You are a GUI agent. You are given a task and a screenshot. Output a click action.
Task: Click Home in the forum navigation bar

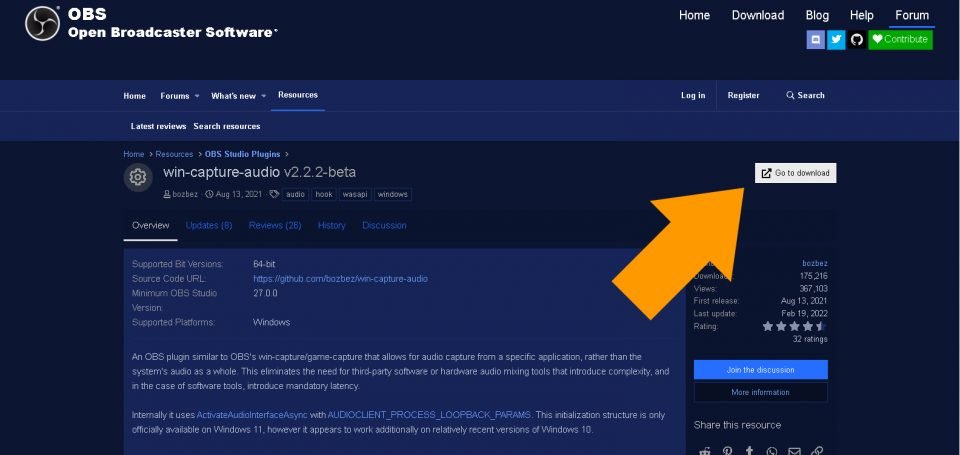[x=135, y=96]
